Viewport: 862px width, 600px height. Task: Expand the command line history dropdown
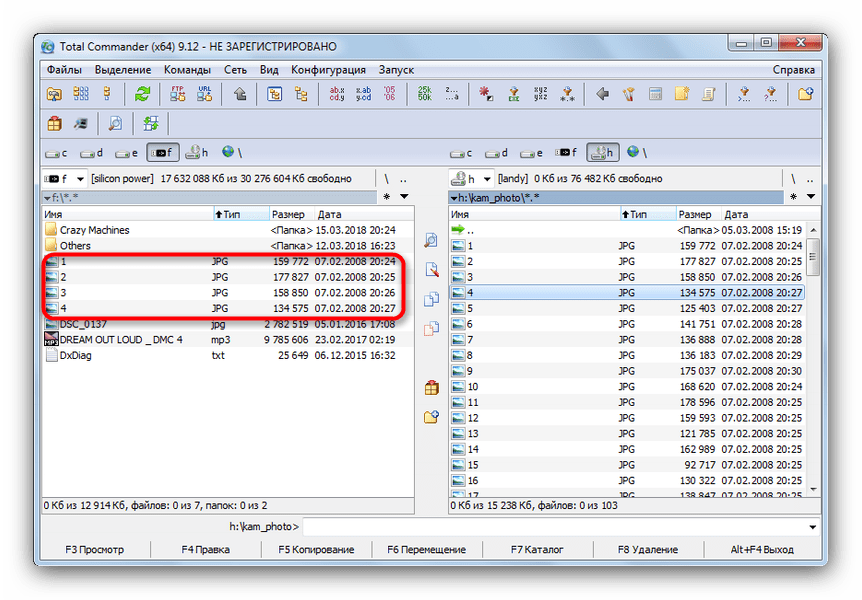(813, 527)
